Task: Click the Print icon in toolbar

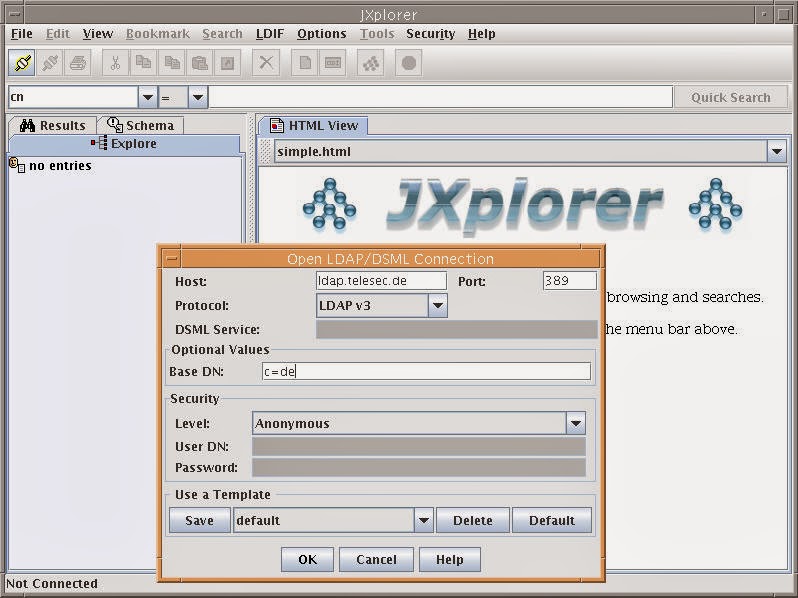Action: (x=78, y=63)
